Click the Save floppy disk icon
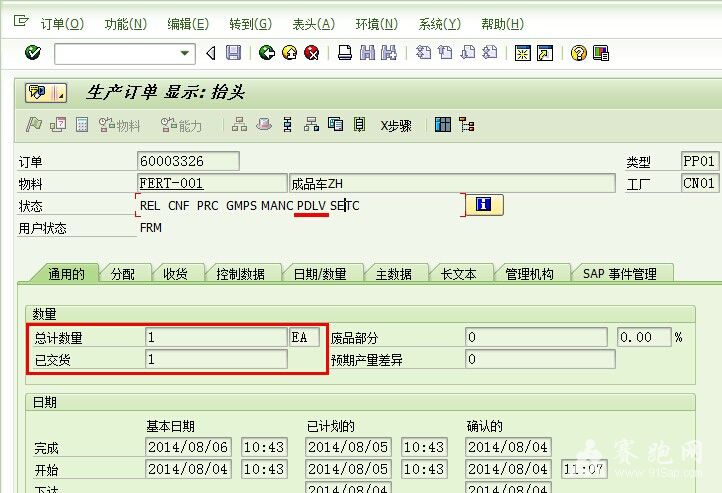 233,53
